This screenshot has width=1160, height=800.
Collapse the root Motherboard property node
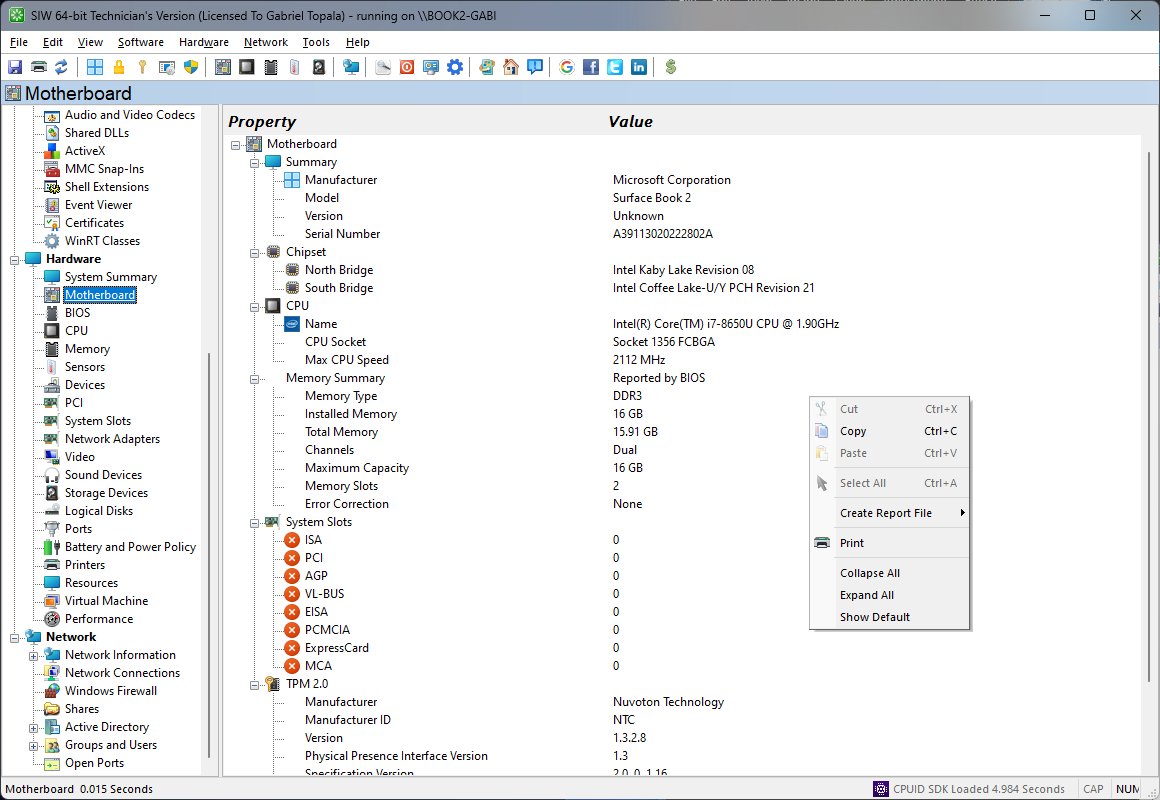(235, 145)
